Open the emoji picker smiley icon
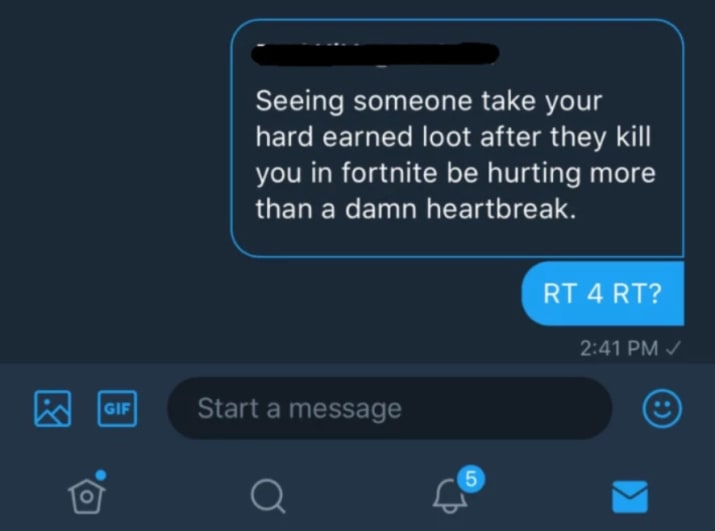The image size is (715, 531). coord(662,408)
